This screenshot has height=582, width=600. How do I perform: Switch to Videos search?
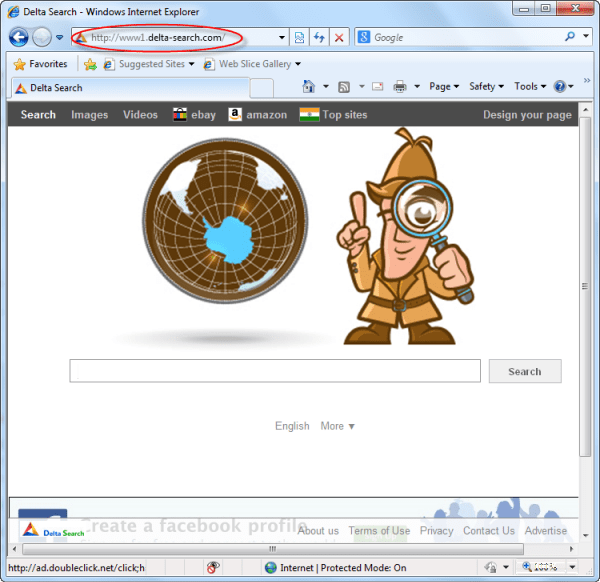(140, 114)
